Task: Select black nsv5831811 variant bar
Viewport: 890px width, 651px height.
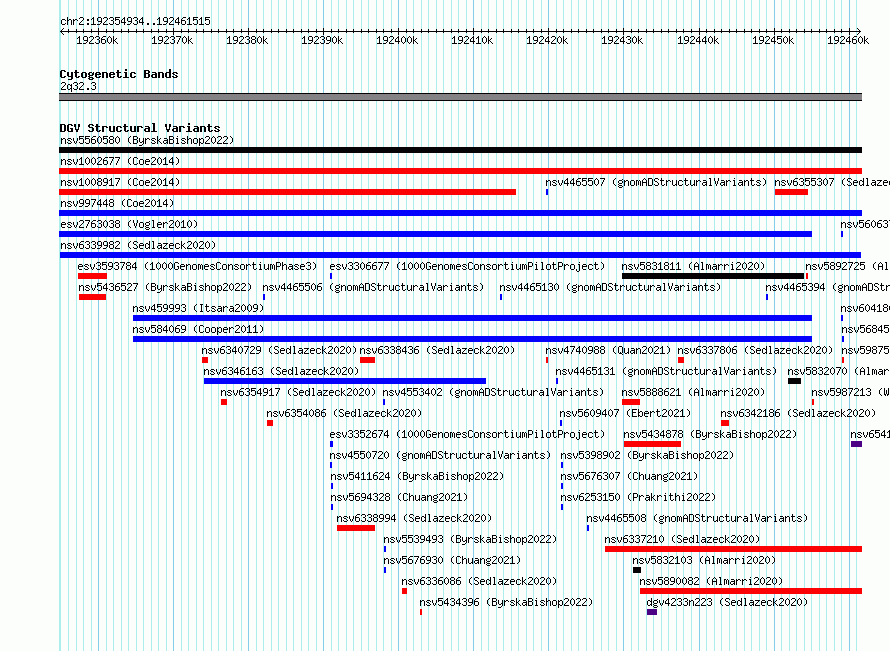Action: coord(713,276)
